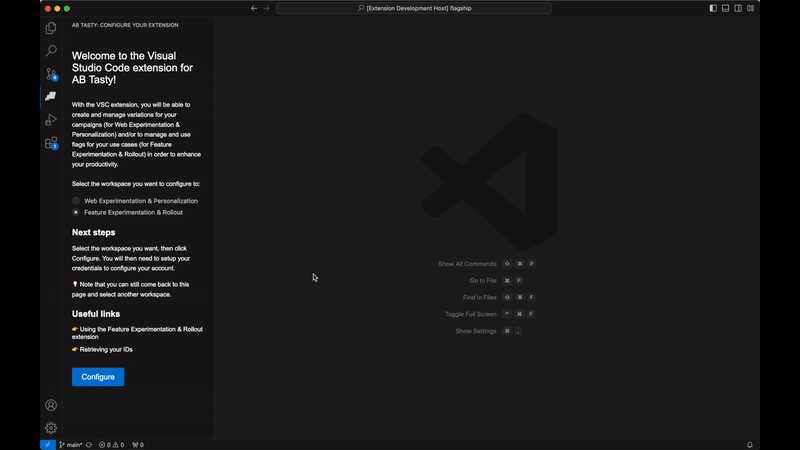Open the Manage gear icon
Screen dimensions: 800x450
click(51, 428)
